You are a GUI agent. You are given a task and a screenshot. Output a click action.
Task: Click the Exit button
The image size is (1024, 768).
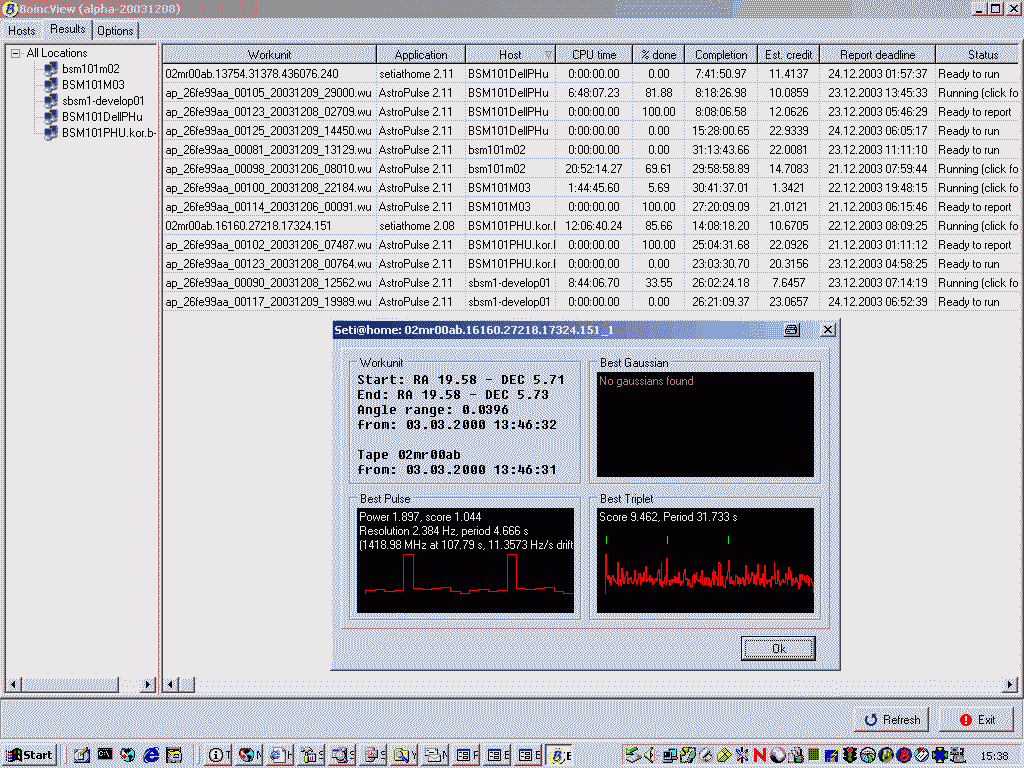(x=976, y=719)
